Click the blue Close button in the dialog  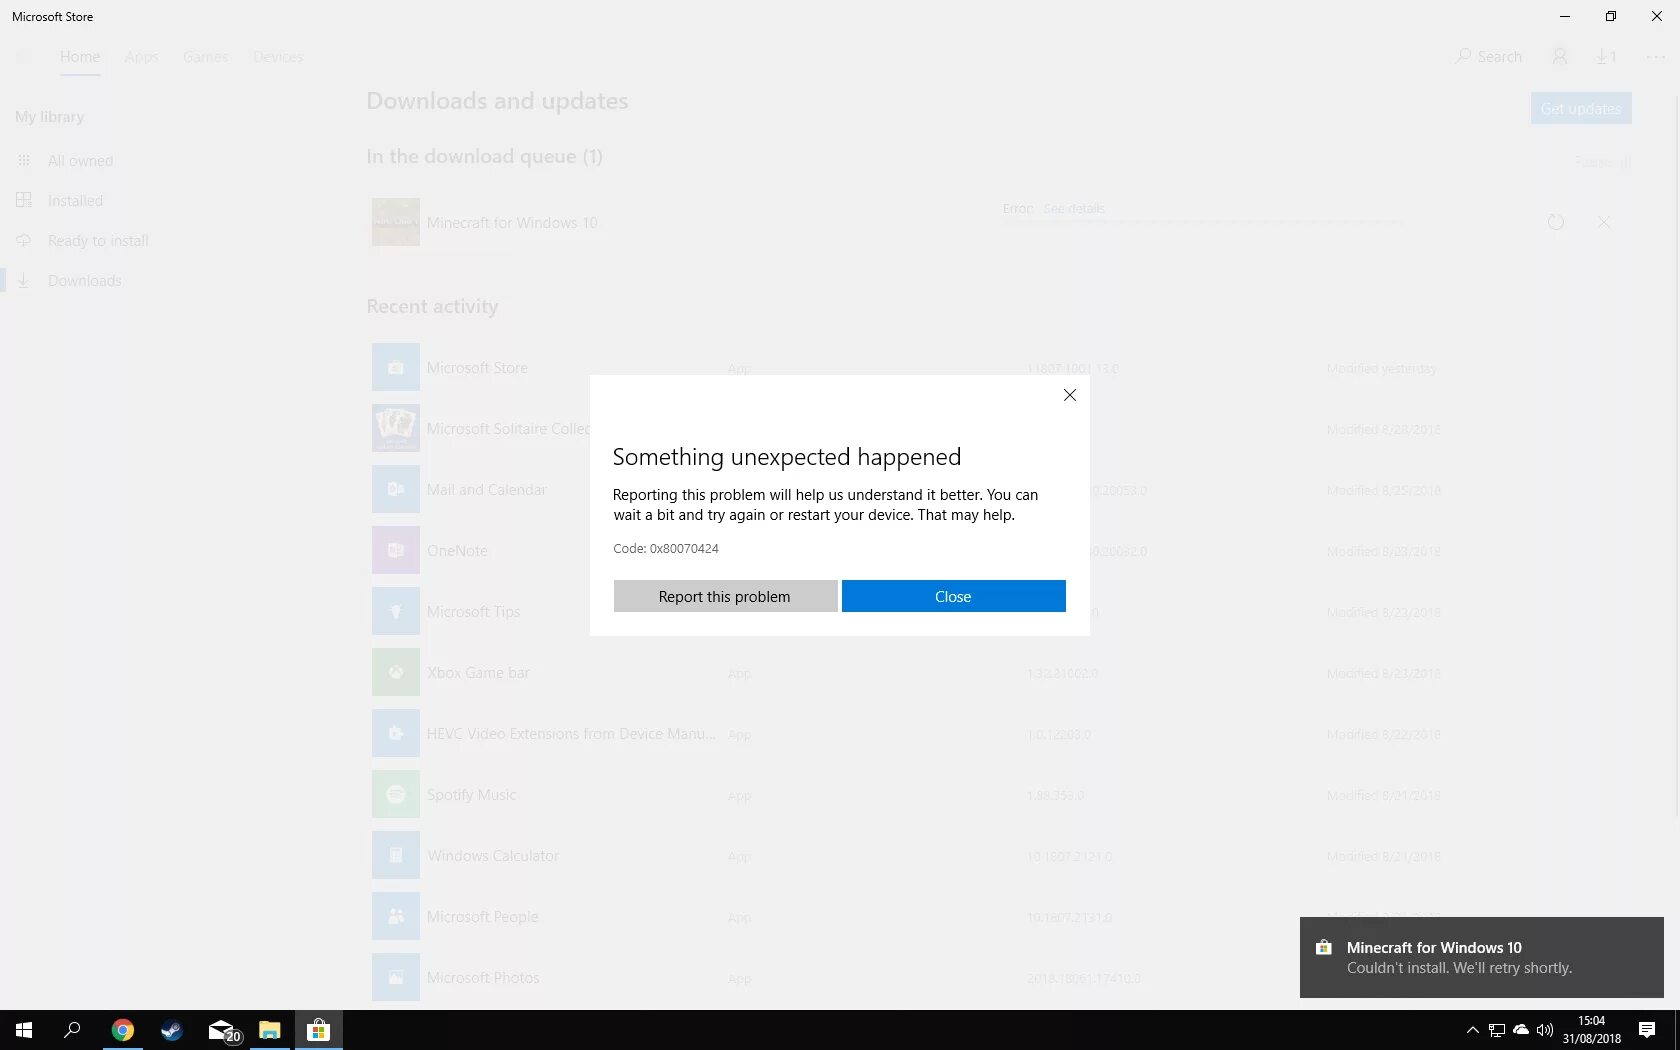[x=953, y=596]
